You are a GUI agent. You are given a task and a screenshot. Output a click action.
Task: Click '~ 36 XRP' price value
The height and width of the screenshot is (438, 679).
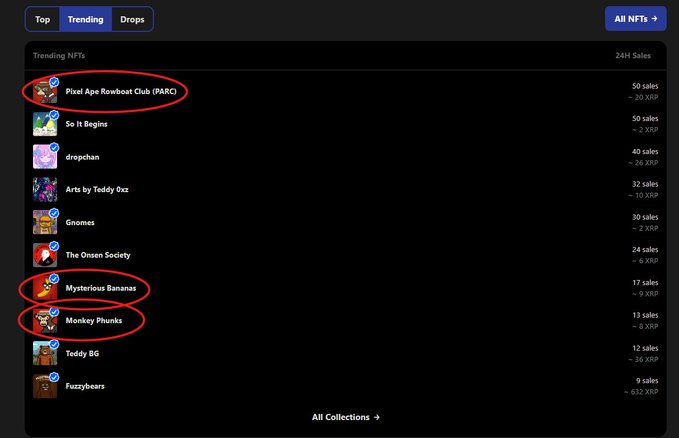point(643,360)
